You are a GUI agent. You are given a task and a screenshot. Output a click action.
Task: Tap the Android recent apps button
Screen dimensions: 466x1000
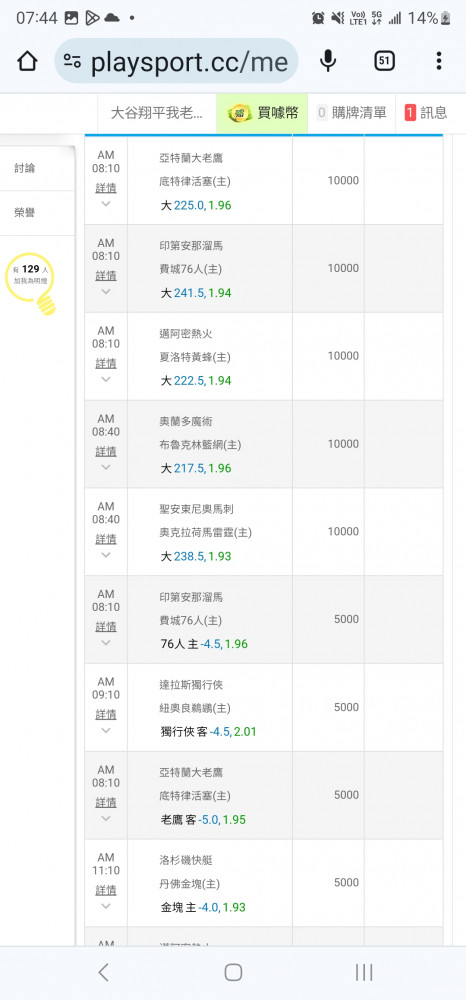click(x=363, y=972)
